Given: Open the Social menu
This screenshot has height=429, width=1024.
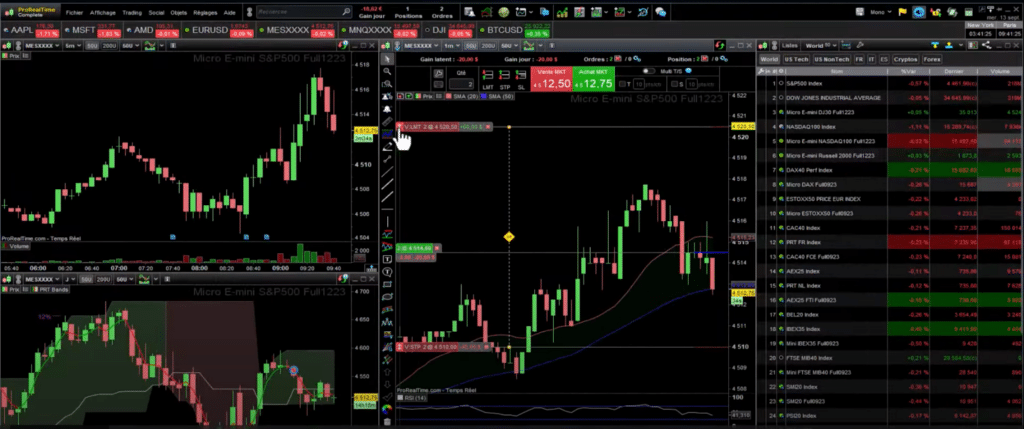Looking at the screenshot, I should tap(156, 12).
